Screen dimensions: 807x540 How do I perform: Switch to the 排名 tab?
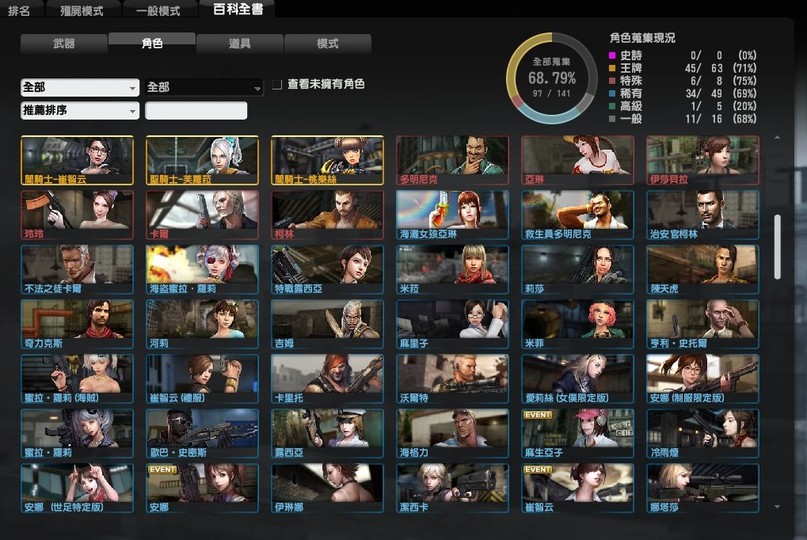(21, 10)
